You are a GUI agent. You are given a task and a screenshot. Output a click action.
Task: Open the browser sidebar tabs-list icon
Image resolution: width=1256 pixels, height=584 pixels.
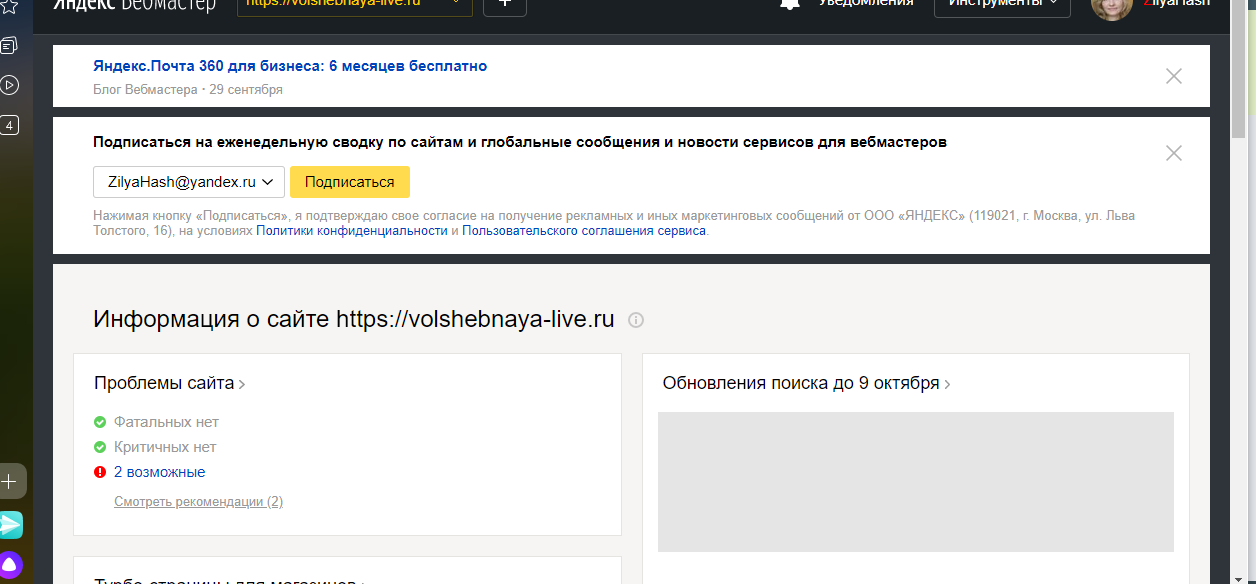9,45
